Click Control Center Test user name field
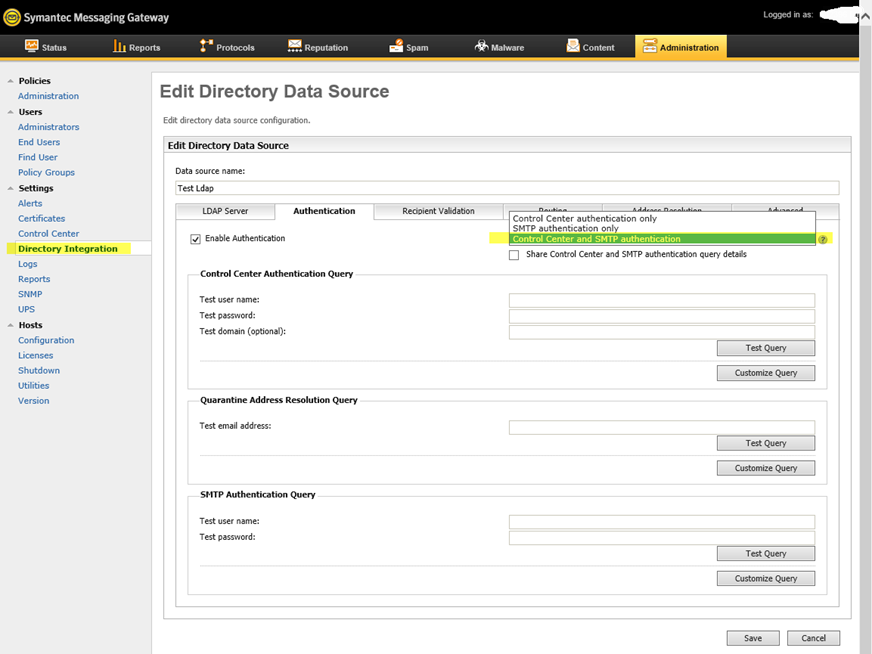Viewport: 872px width, 654px height. pos(662,300)
